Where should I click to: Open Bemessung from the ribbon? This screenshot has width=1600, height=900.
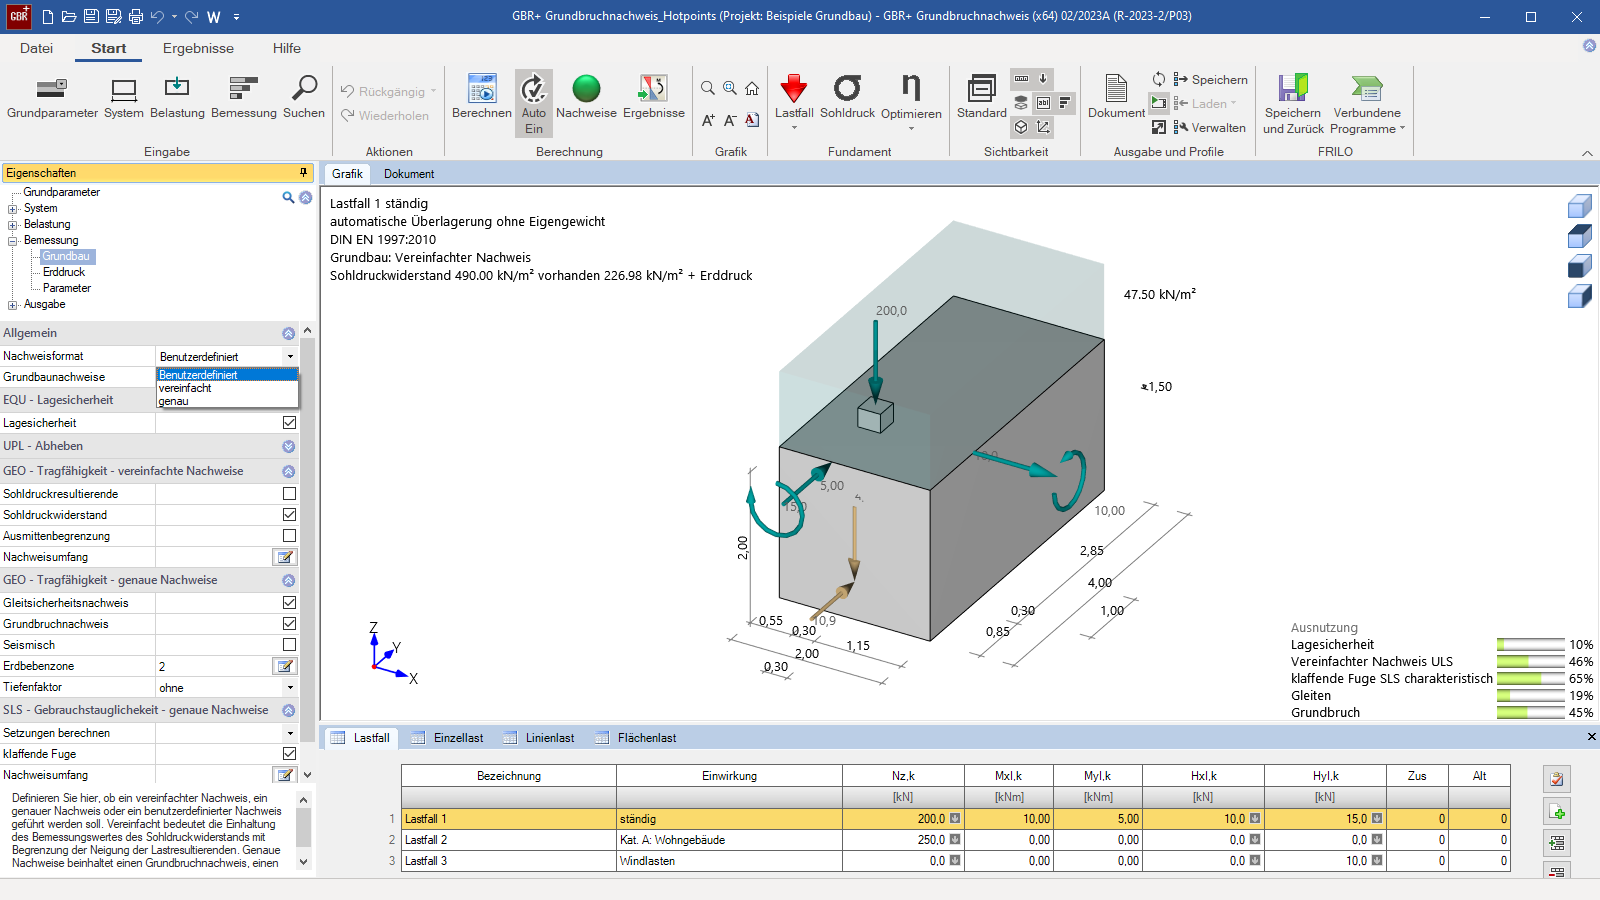[x=244, y=97]
